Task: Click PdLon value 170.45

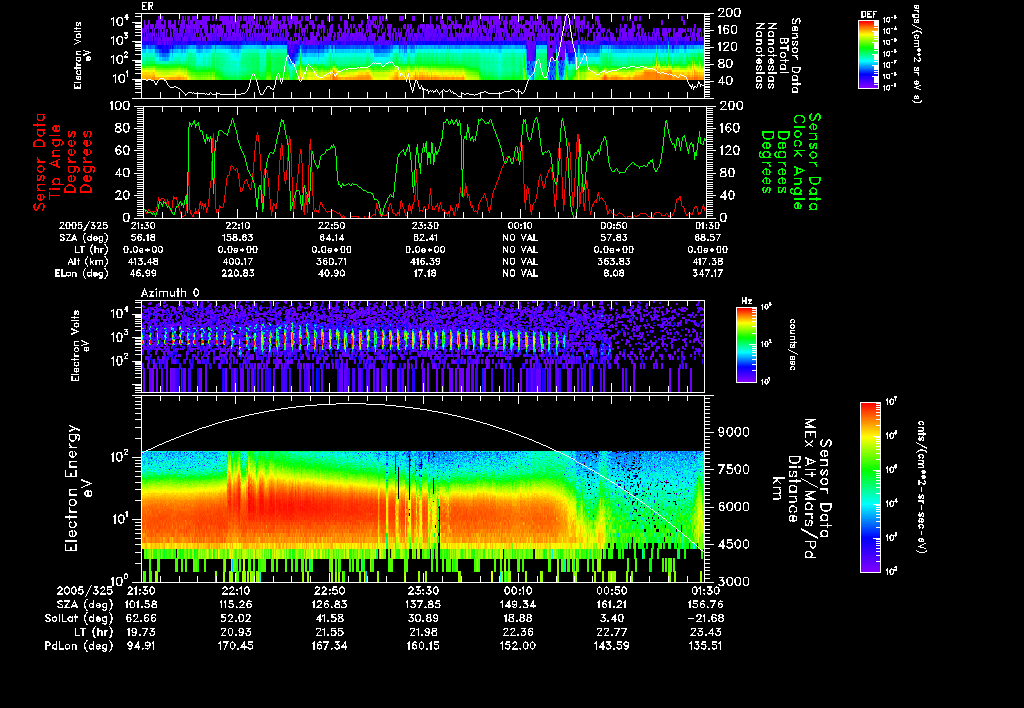Action: tap(236, 646)
